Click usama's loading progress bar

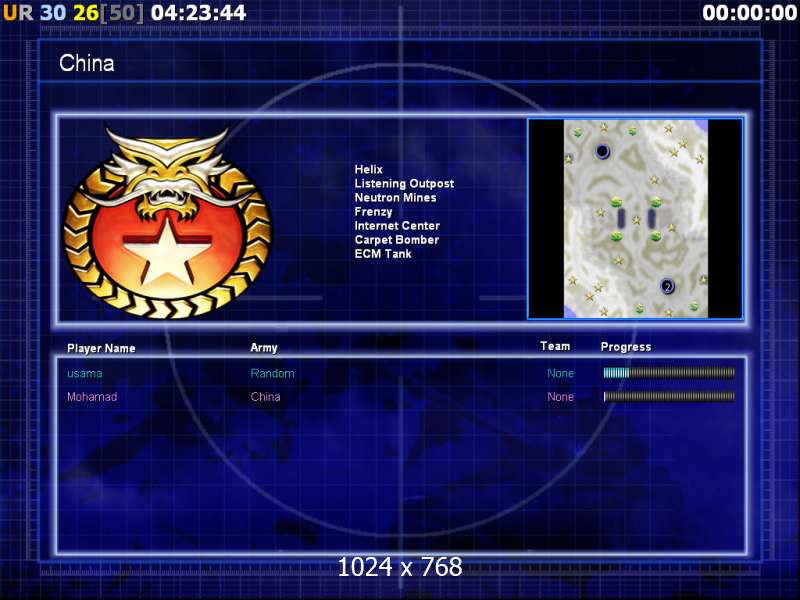669,373
